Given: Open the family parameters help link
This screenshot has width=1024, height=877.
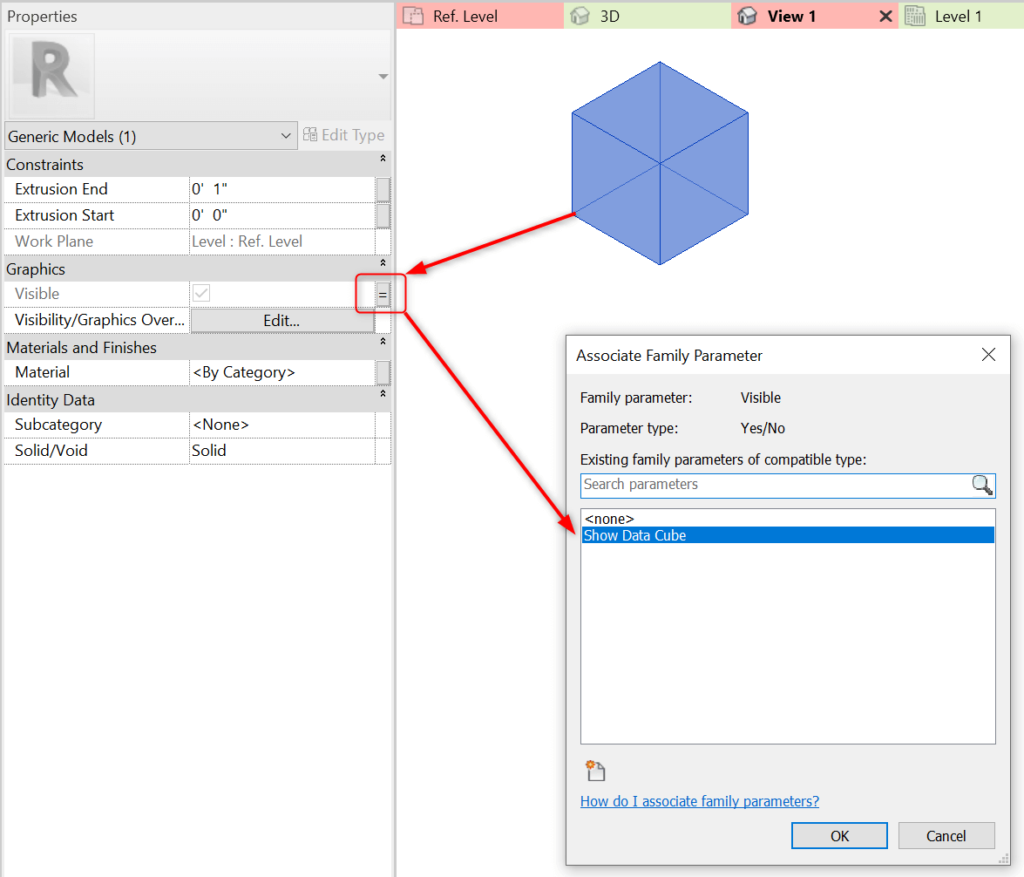Looking at the screenshot, I should pos(699,801).
